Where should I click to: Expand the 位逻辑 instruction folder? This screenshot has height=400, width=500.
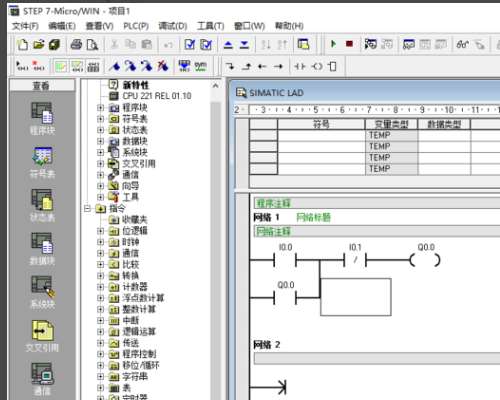click(x=100, y=231)
